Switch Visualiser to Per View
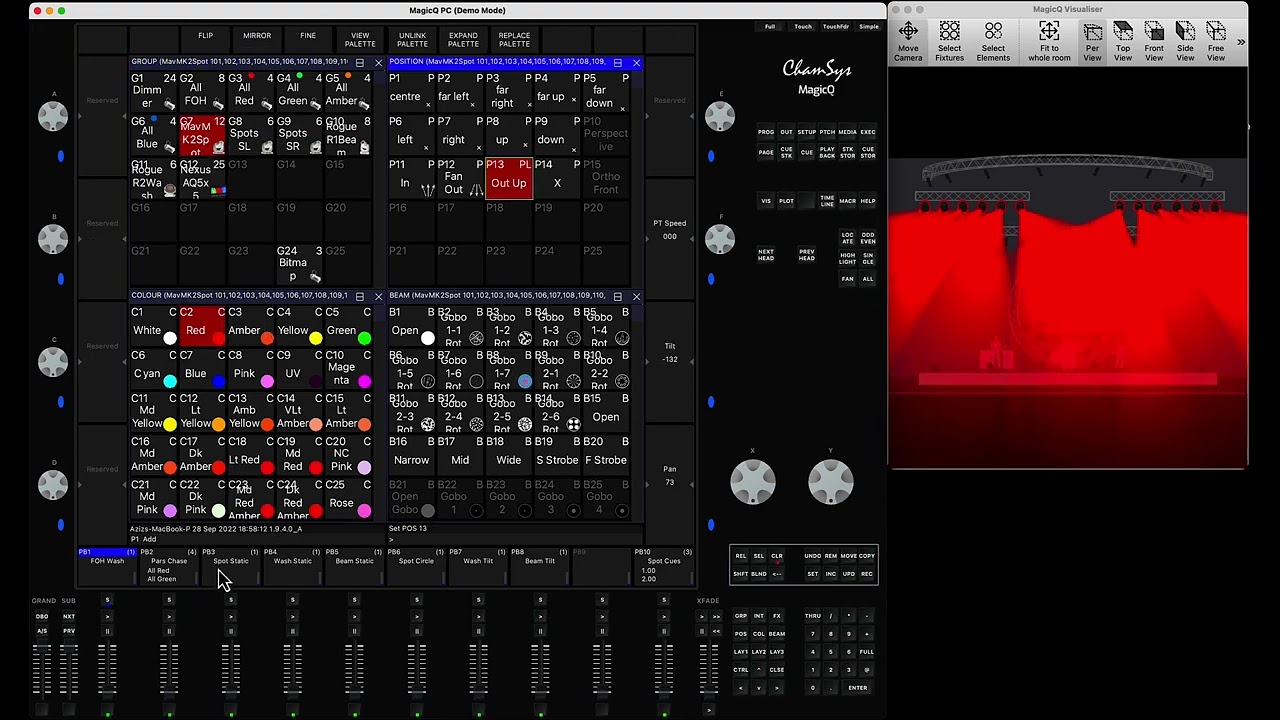This screenshot has width=1280, height=720. [x=1092, y=41]
